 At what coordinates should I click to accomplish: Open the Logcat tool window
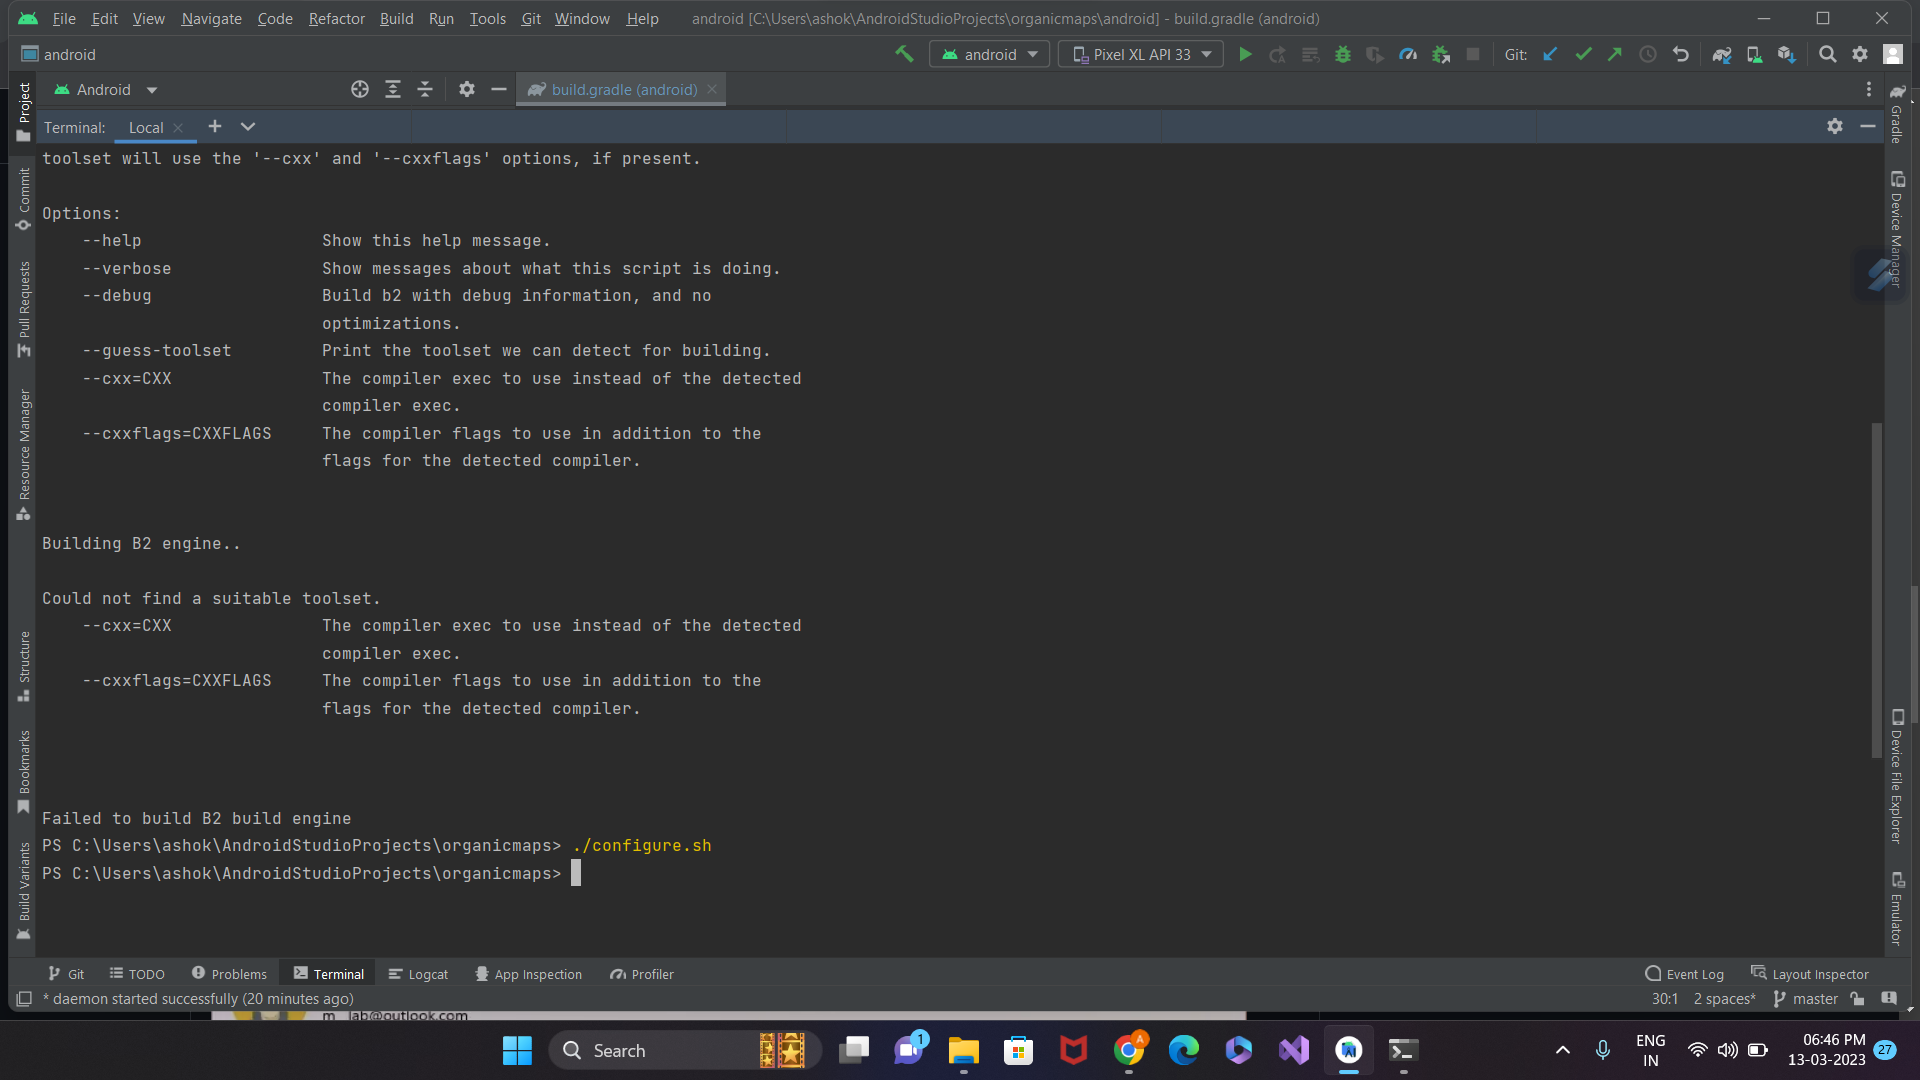[x=418, y=974]
